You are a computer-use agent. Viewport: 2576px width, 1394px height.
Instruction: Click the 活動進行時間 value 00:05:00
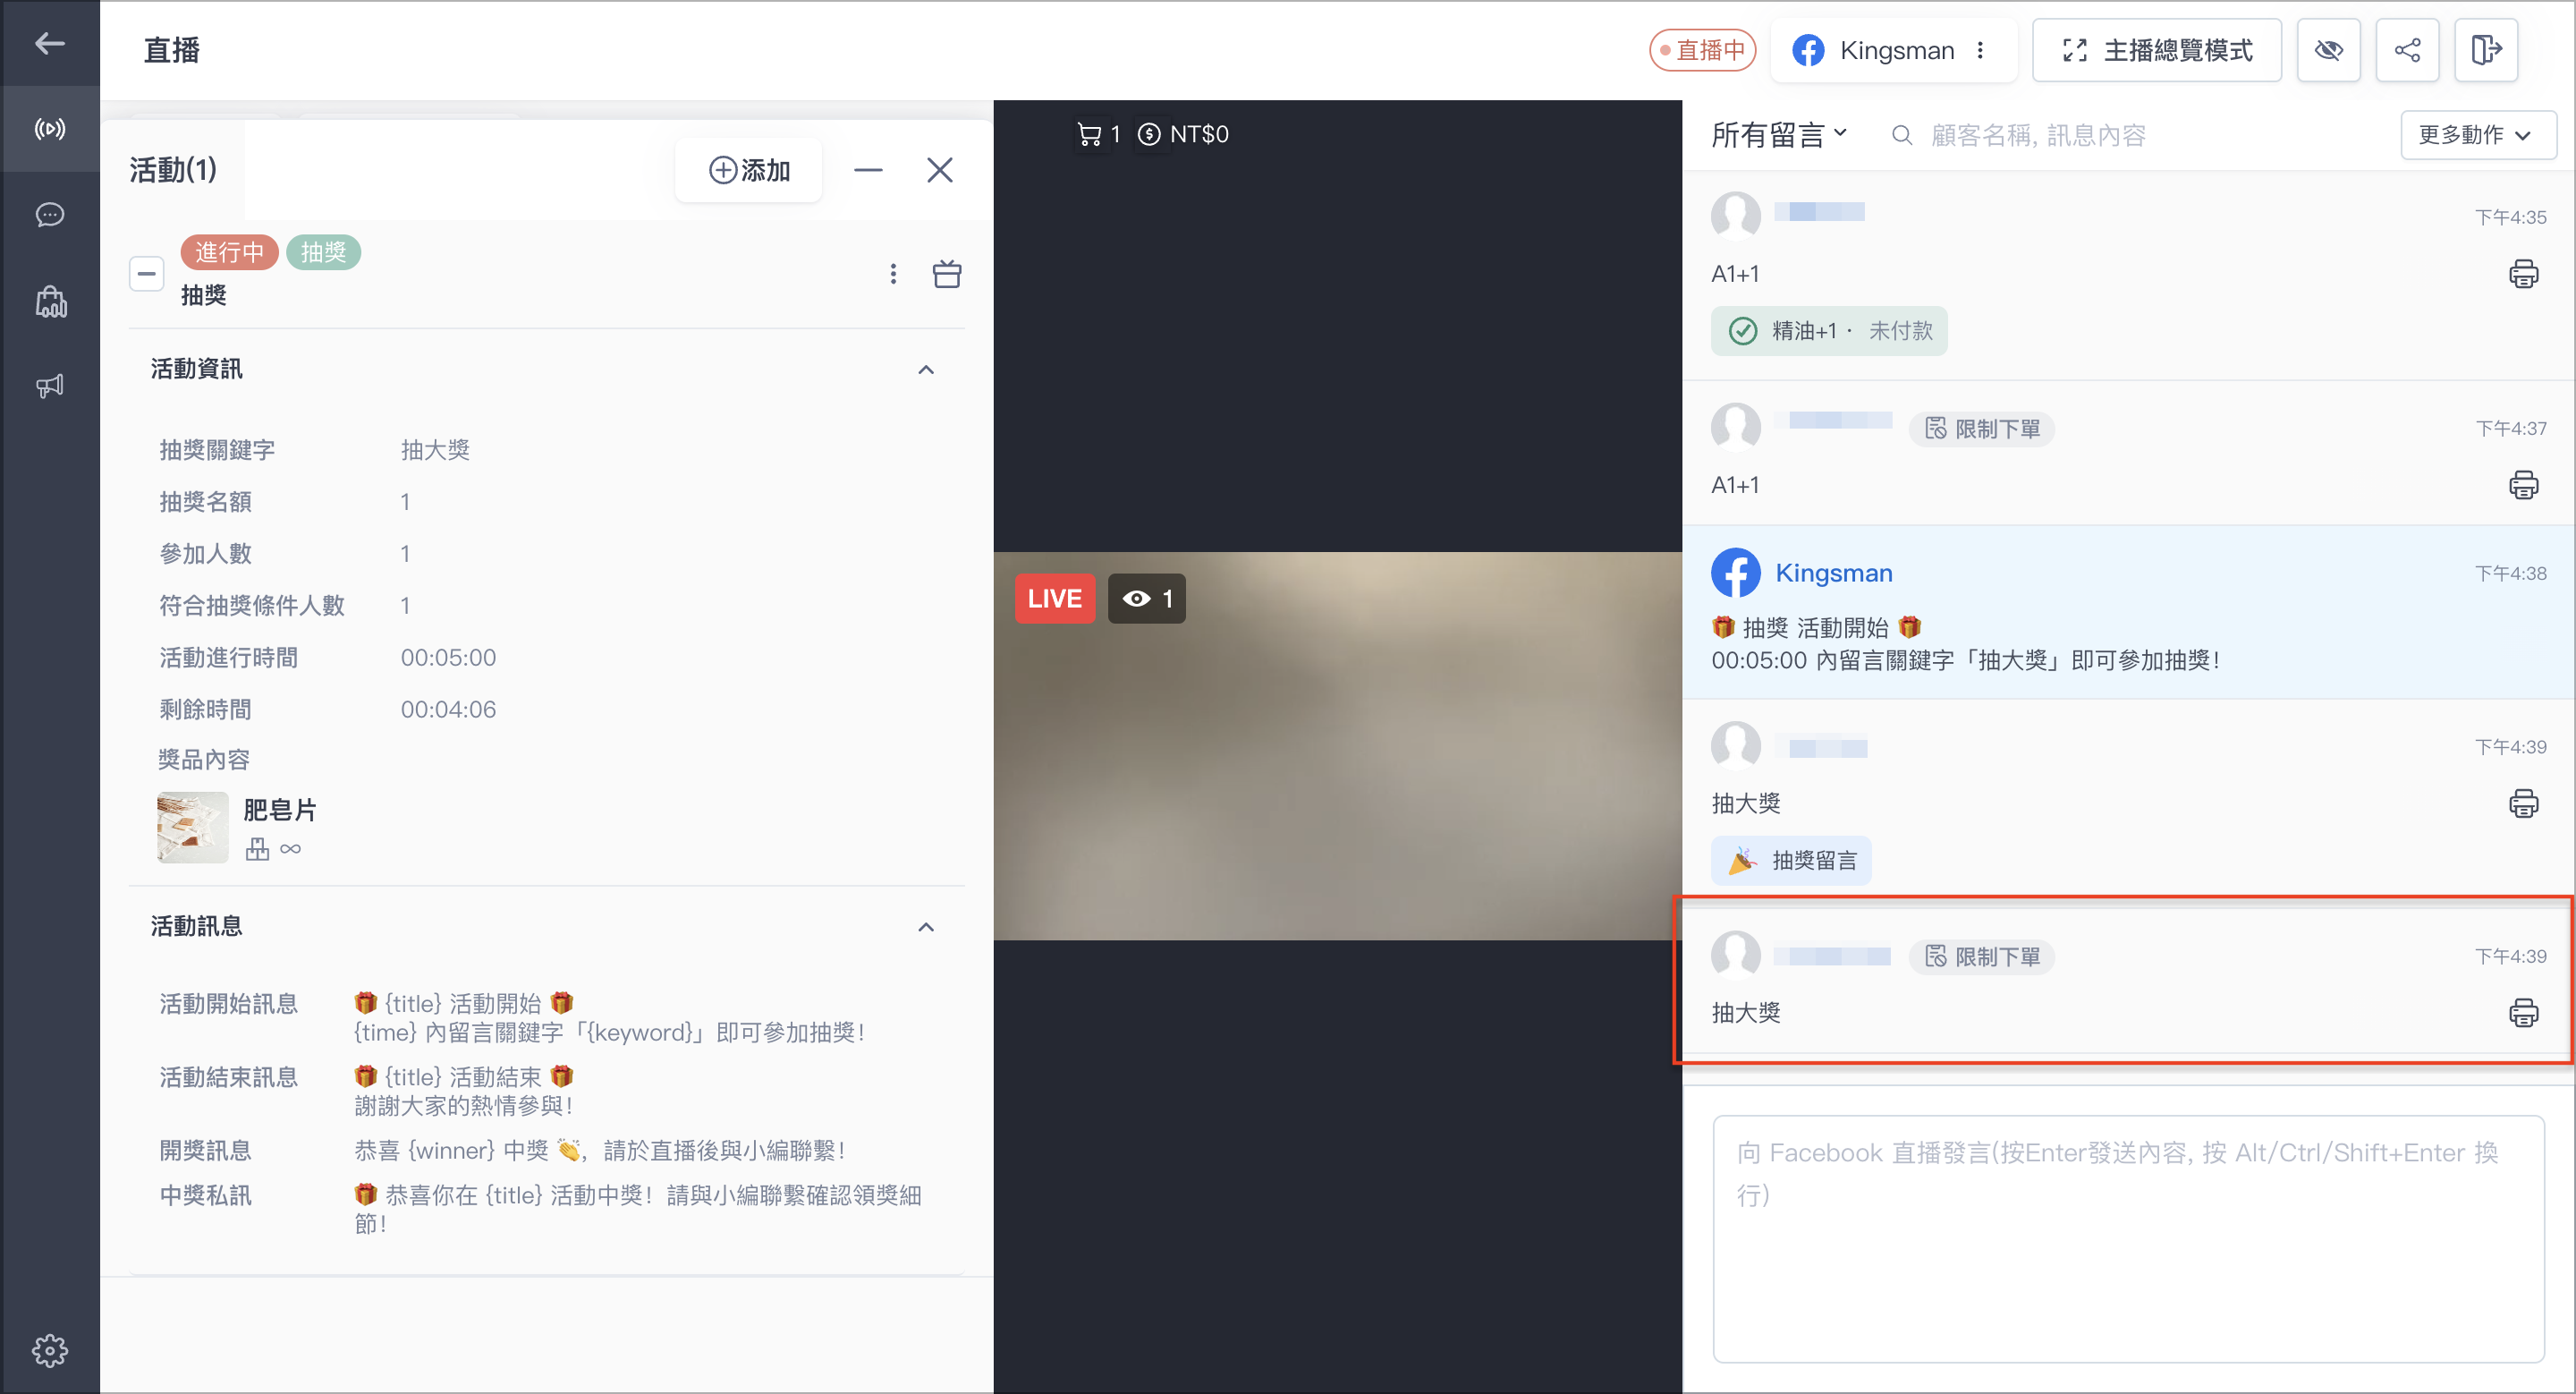(448, 657)
